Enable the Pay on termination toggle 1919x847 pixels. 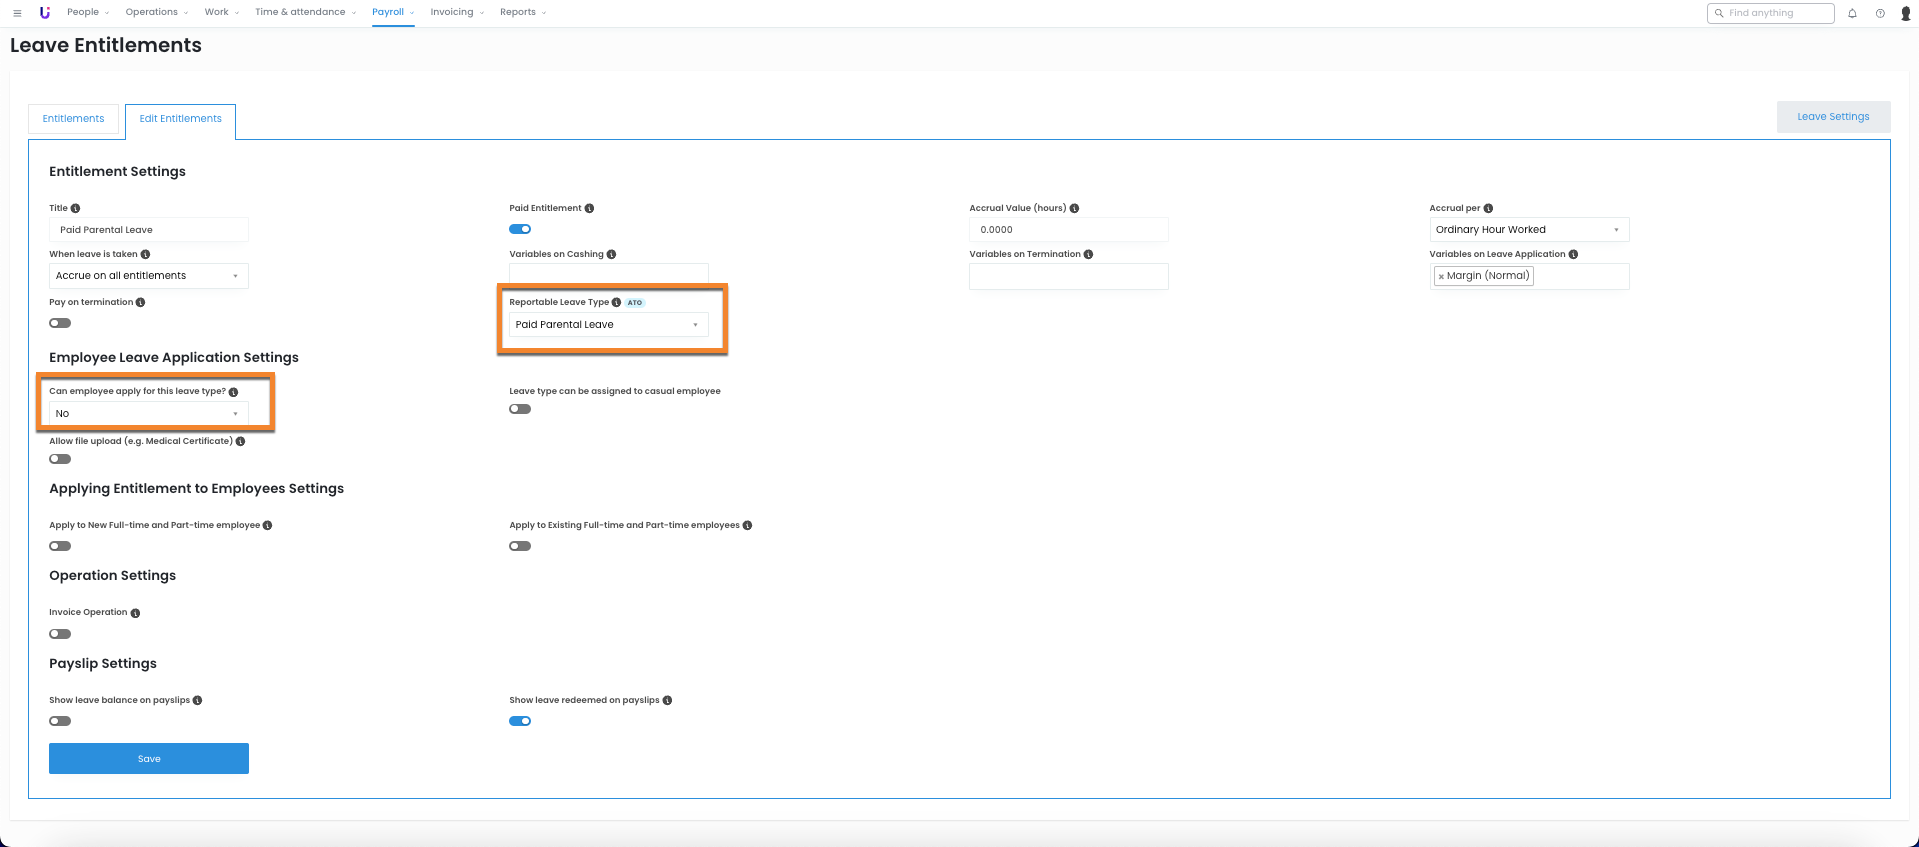pos(60,323)
